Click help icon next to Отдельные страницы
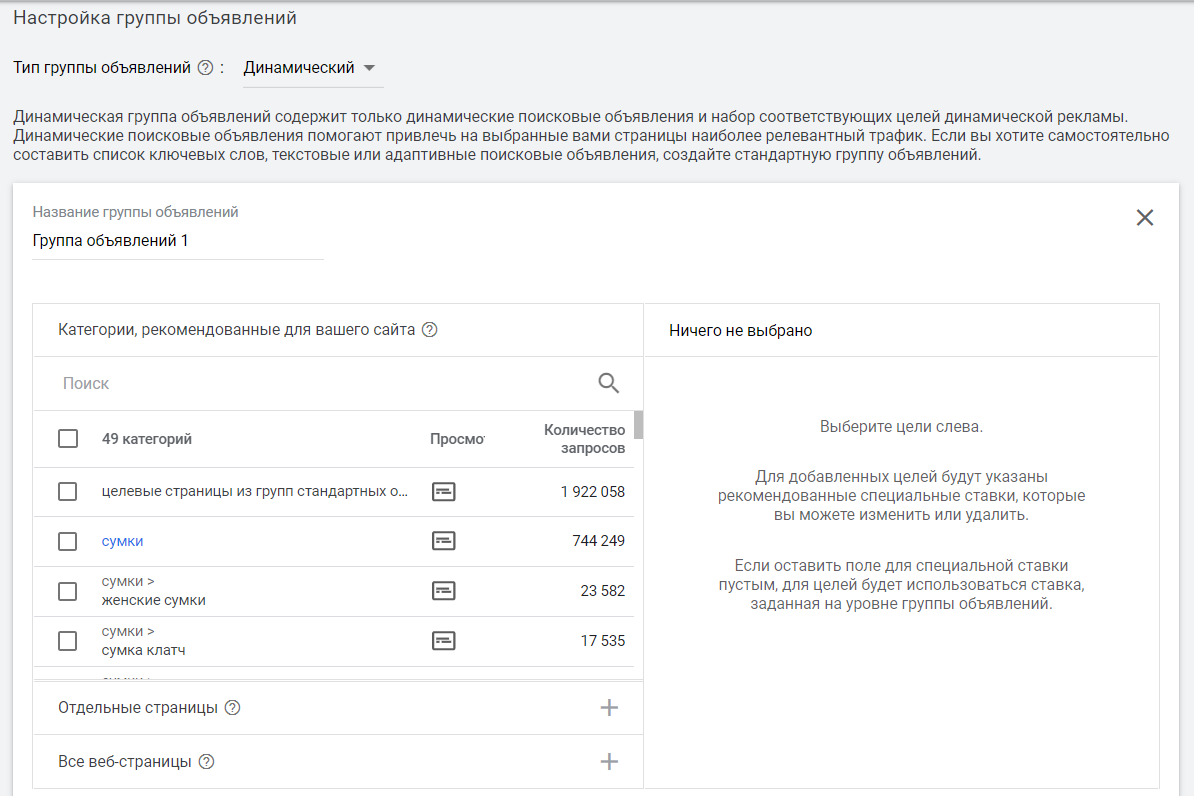This screenshot has height=796, width=1194. coord(232,708)
